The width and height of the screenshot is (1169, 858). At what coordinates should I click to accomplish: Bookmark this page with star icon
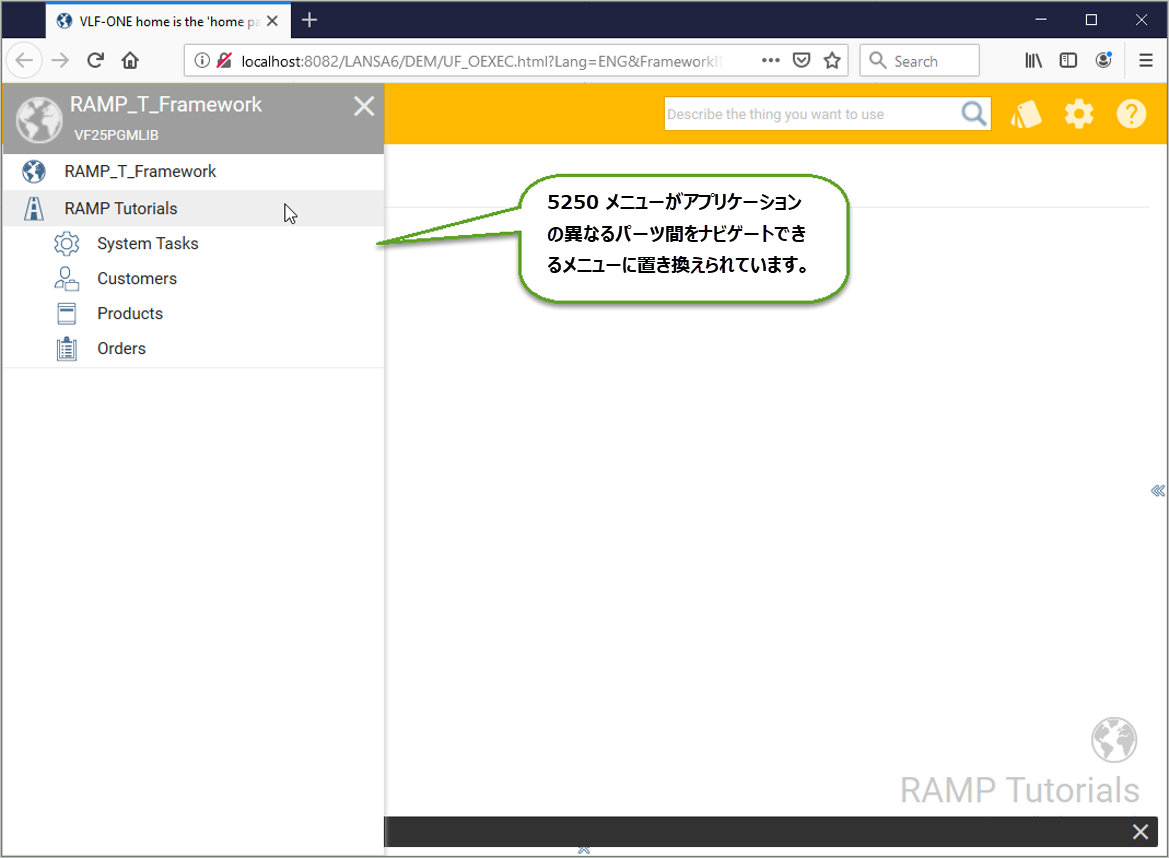832,60
